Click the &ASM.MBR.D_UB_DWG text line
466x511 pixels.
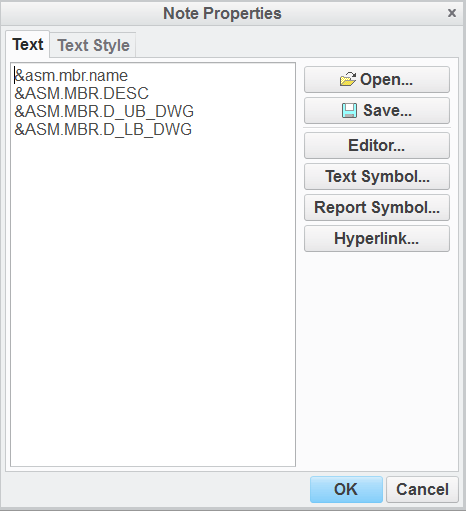(104, 111)
